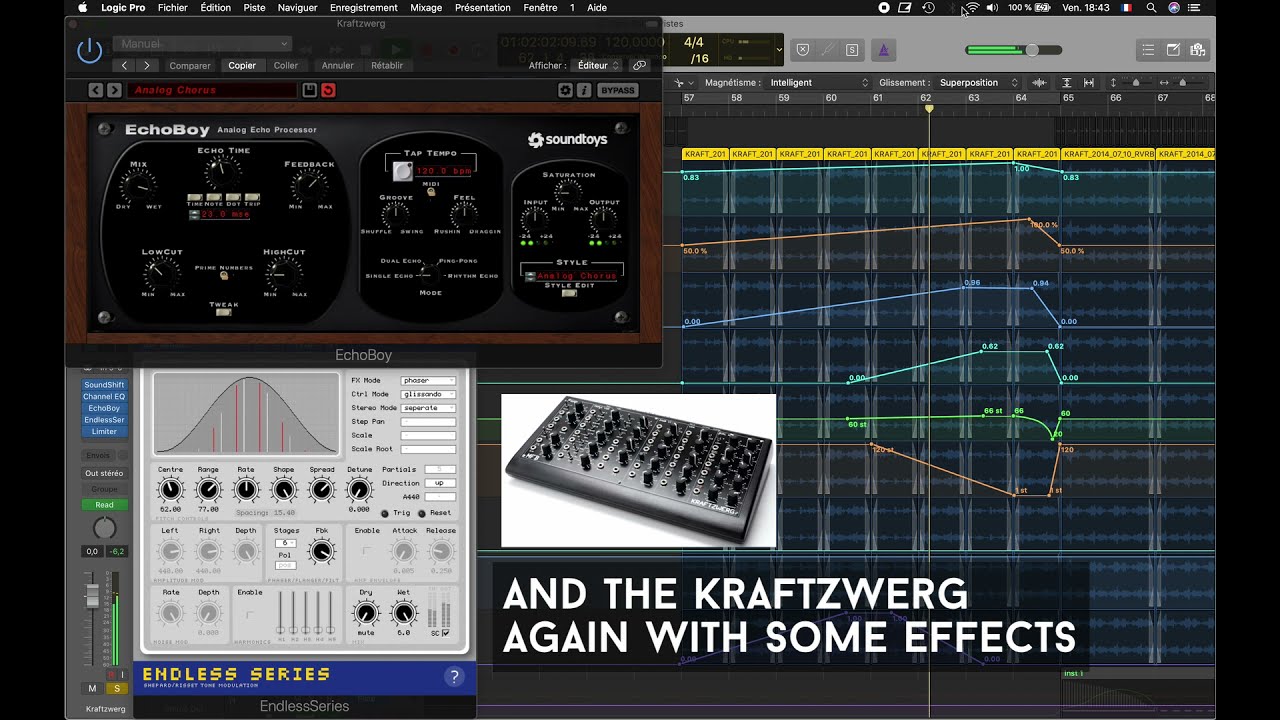Select the Limiter insert slot
The height and width of the screenshot is (720, 1280).
[104, 432]
